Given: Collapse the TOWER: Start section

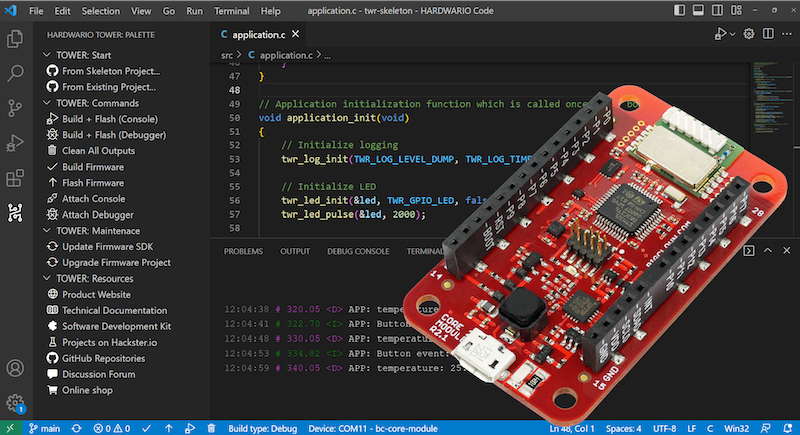Looking at the screenshot, I should coord(47,55).
